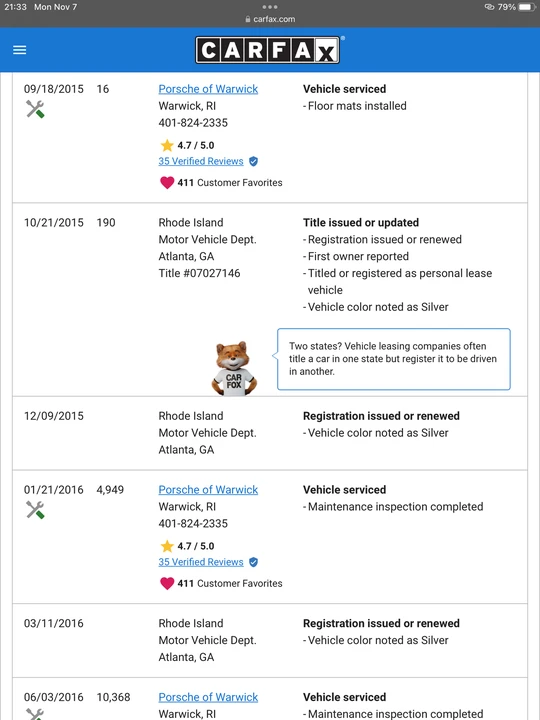Open Porsche of Warwick link dated 09/18/2015

coord(208,89)
